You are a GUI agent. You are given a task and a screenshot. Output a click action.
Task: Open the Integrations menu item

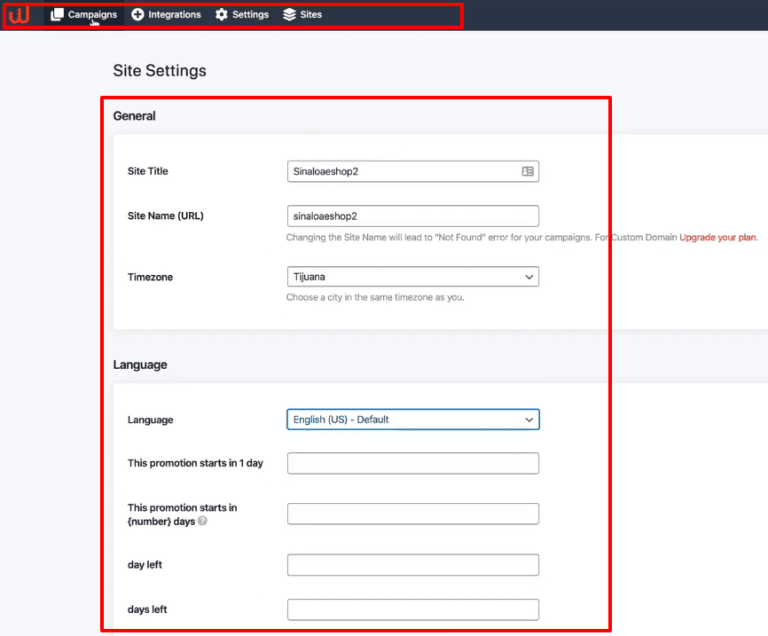coord(166,15)
